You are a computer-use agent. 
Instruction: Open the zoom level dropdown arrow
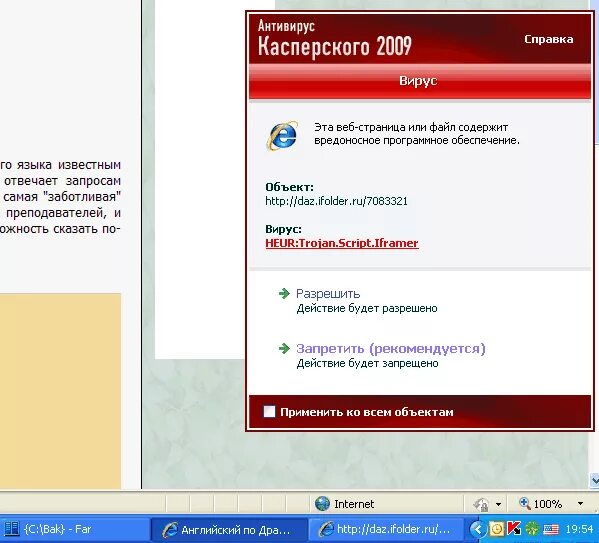coord(580,504)
